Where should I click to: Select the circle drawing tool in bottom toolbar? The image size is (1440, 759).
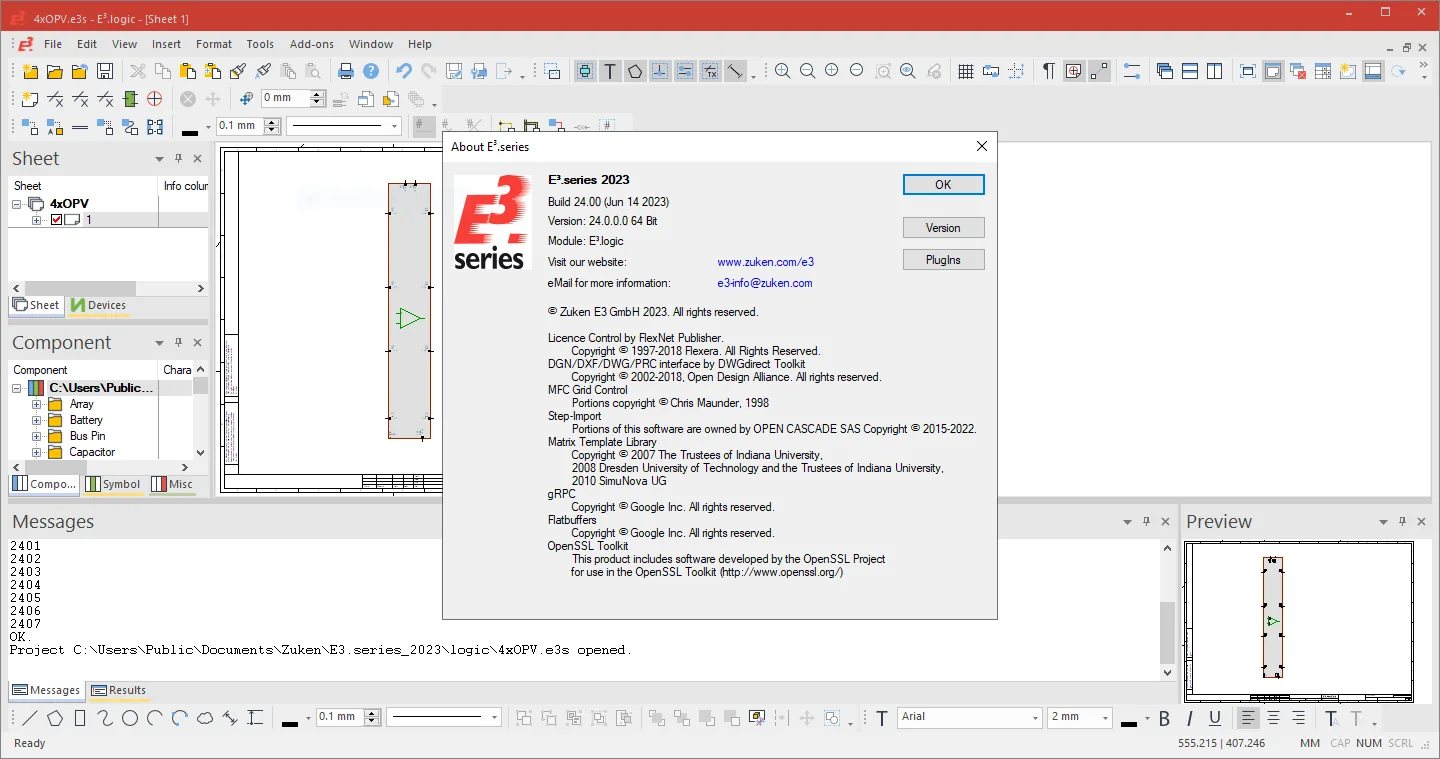click(x=130, y=718)
